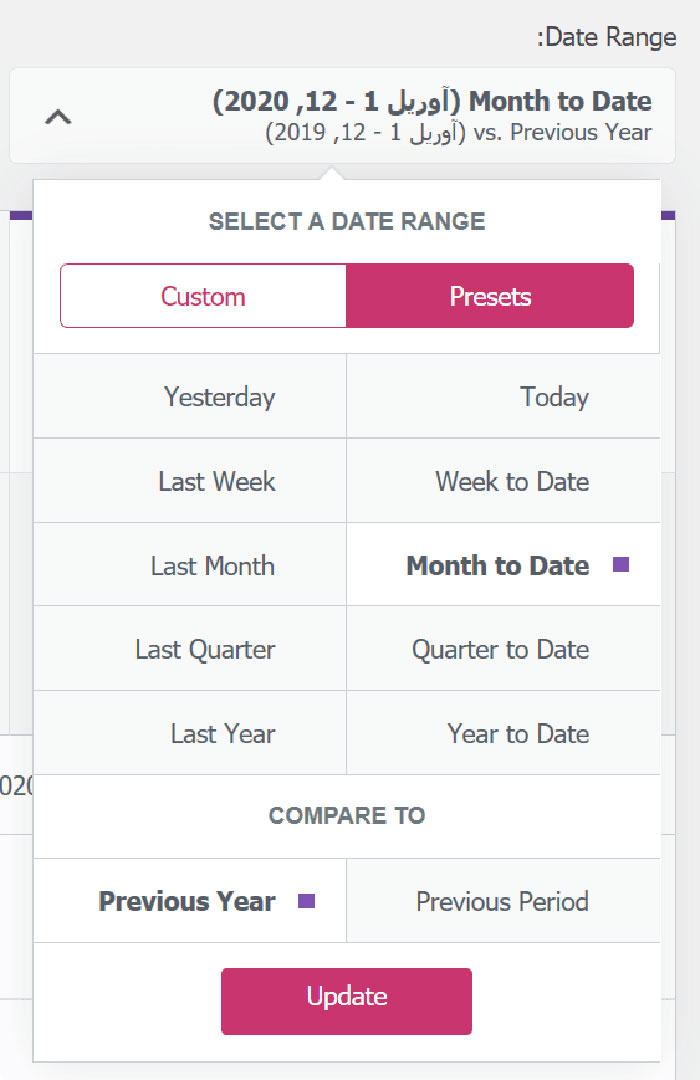Viewport: 700px width, 1080px height.
Task: Collapse the date range chevron arrow
Action: point(58,117)
